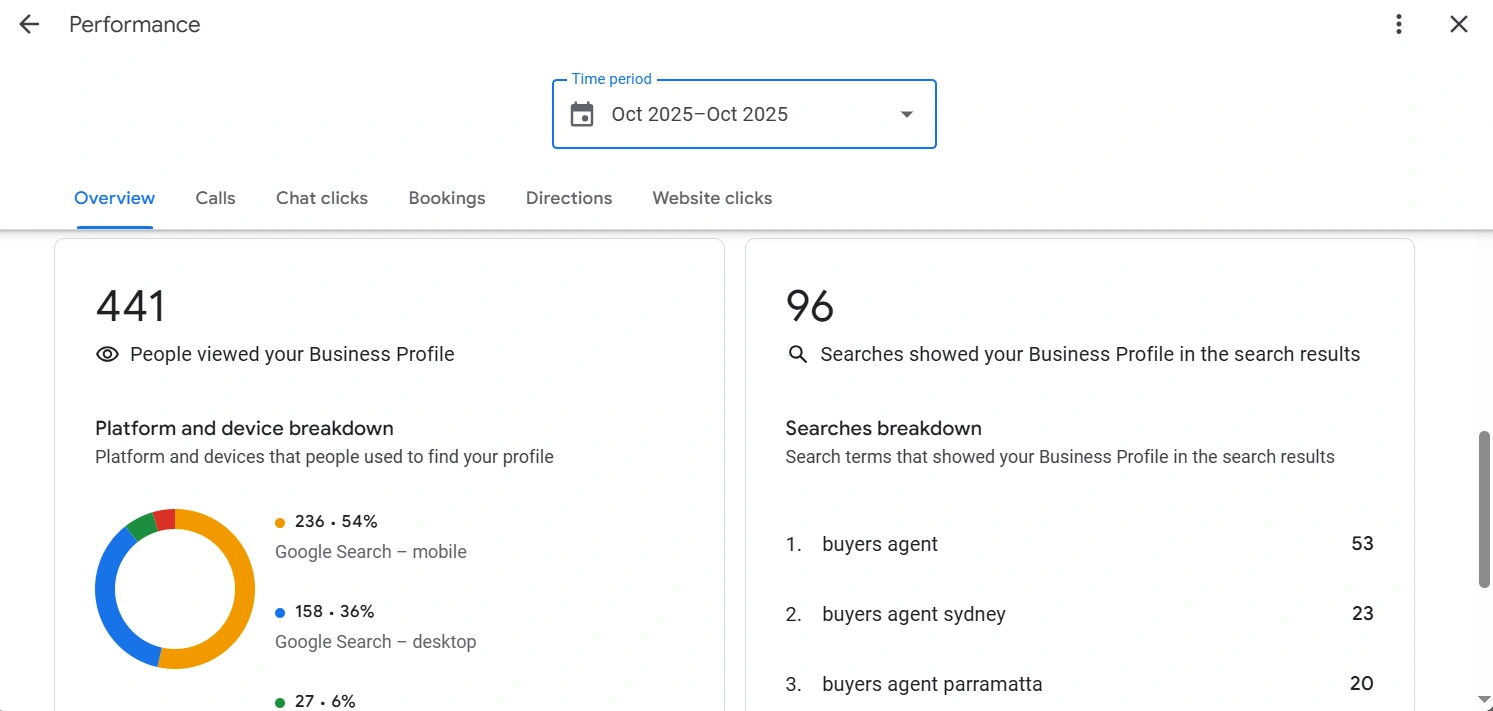Viewport: 1493px width, 711px height.
Task: Click the eye icon beside profile views
Action: click(x=107, y=354)
